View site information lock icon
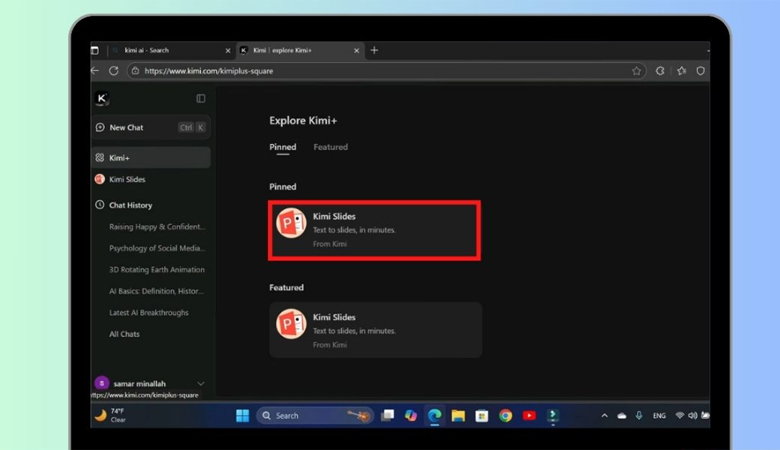Viewport: 780px width, 450px height. tap(135, 71)
